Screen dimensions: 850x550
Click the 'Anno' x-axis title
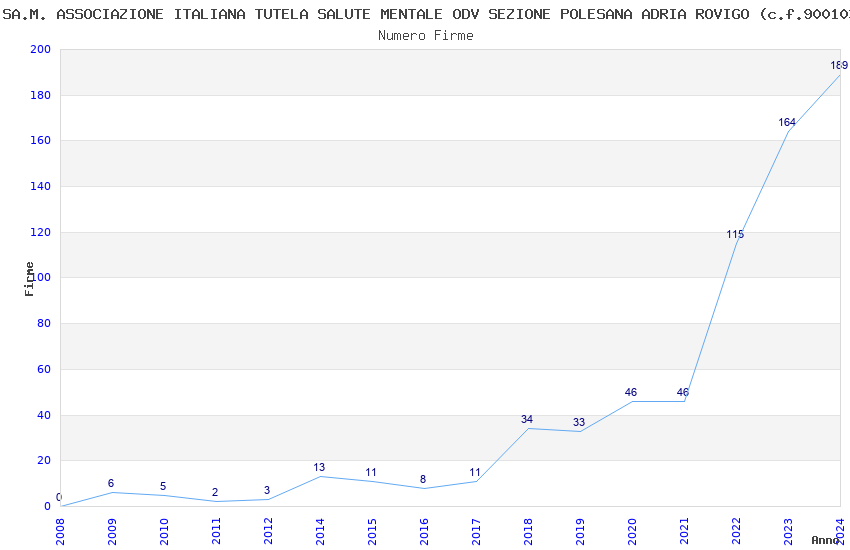point(825,540)
